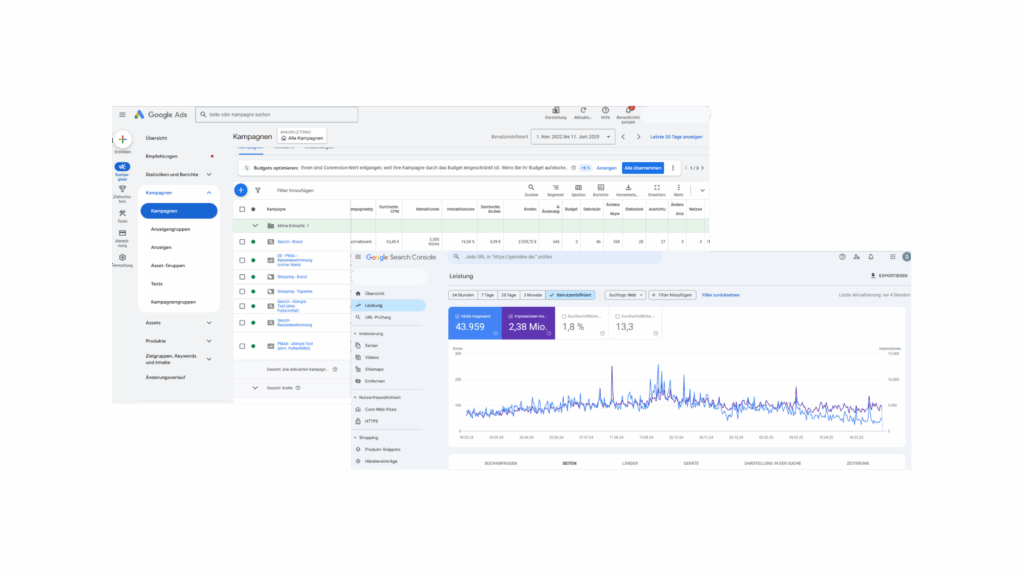The image size is (1024, 576).
Task: Check the box for Search - Brand campaign
Action: [242, 242]
